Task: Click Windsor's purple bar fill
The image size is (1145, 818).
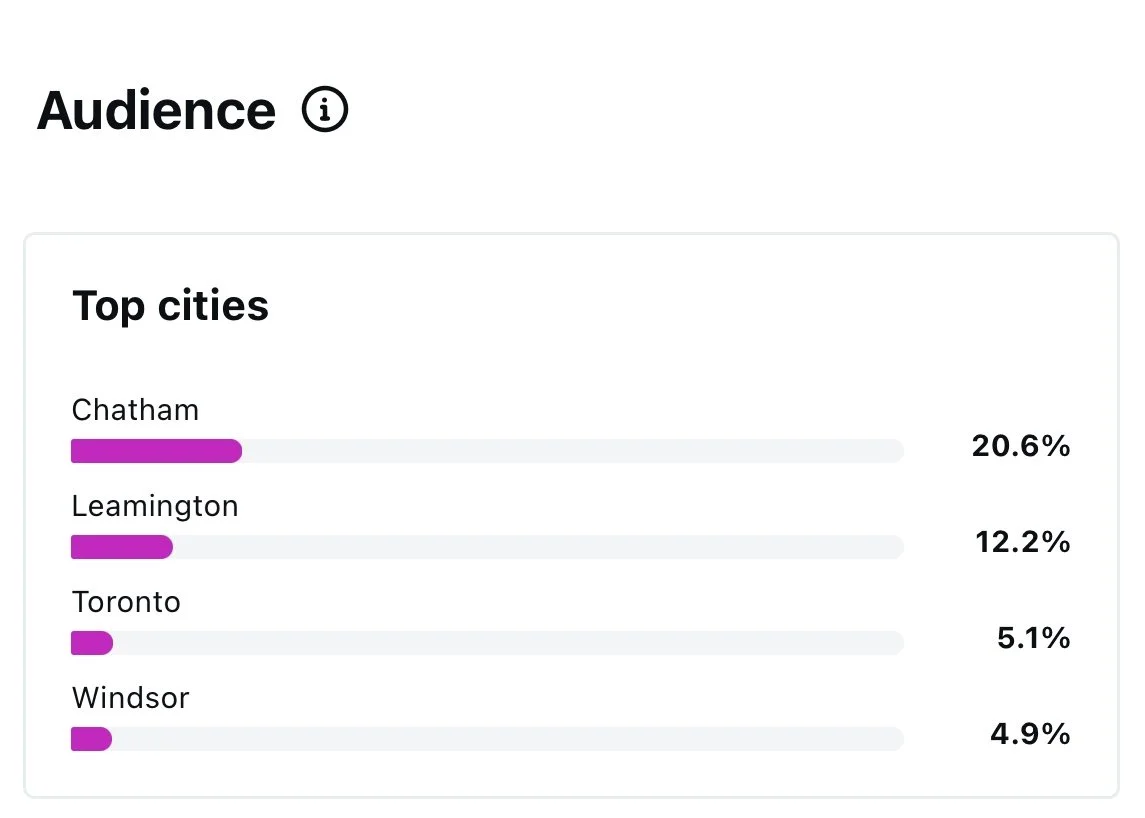Action: click(90, 739)
